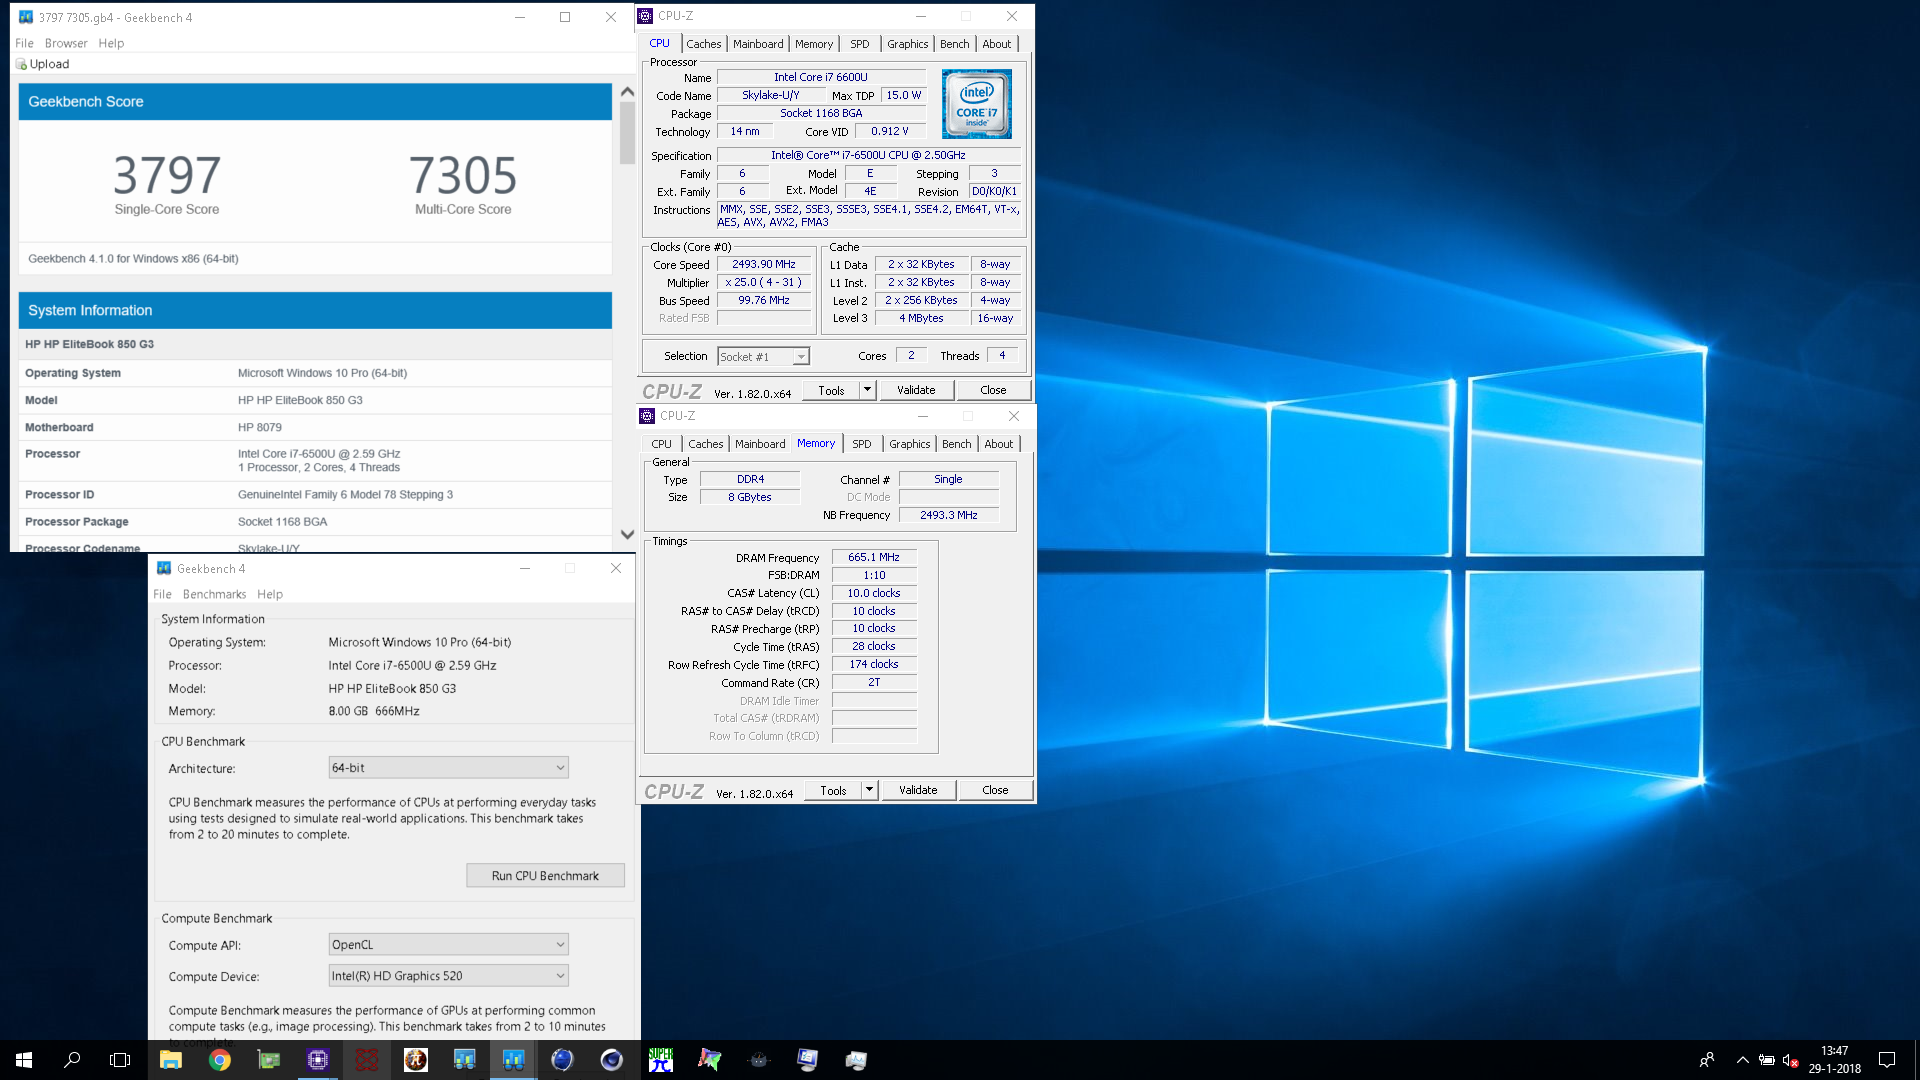Open Cinebench sphere icon on taskbar

pyautogui.click(x=612, y=1060)
